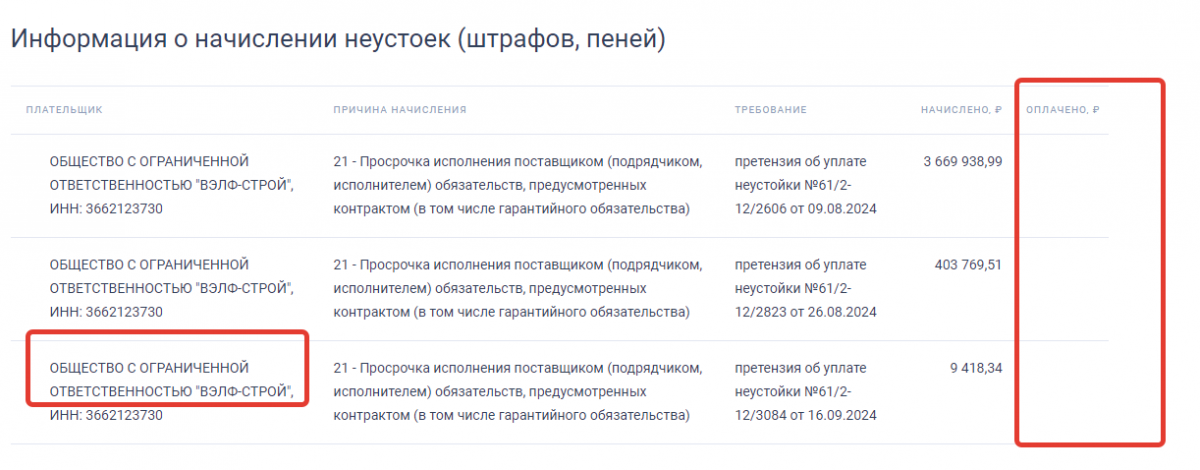Click the accrued amount 3 669 938,99
Viewport: 1200px width, 470px height.
[x=962, y=161]
